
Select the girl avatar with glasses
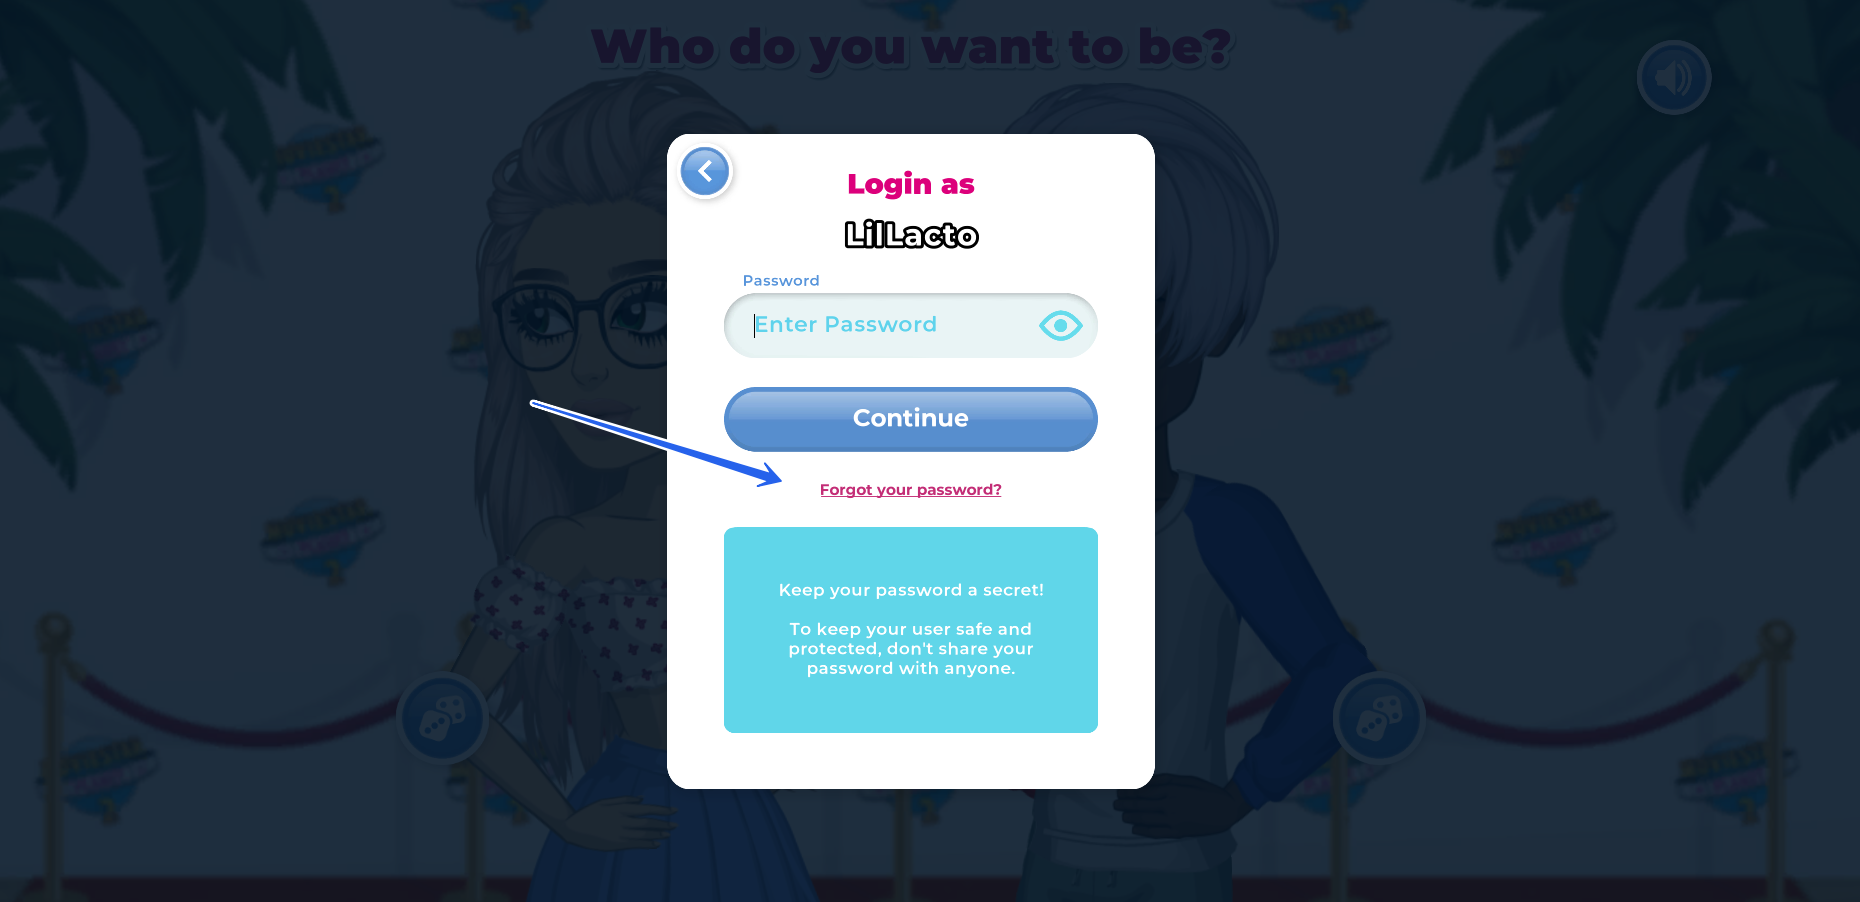(x=560, y=480)
